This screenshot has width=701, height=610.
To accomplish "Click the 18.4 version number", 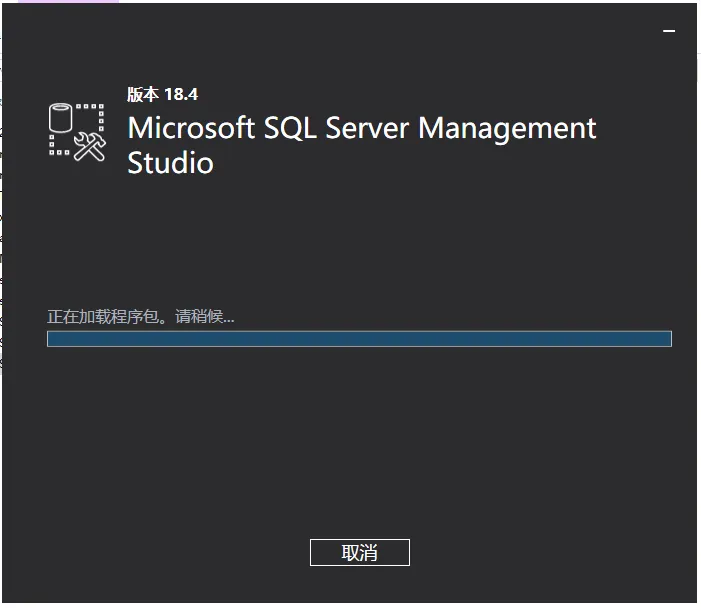I will [x=181, y=95].
